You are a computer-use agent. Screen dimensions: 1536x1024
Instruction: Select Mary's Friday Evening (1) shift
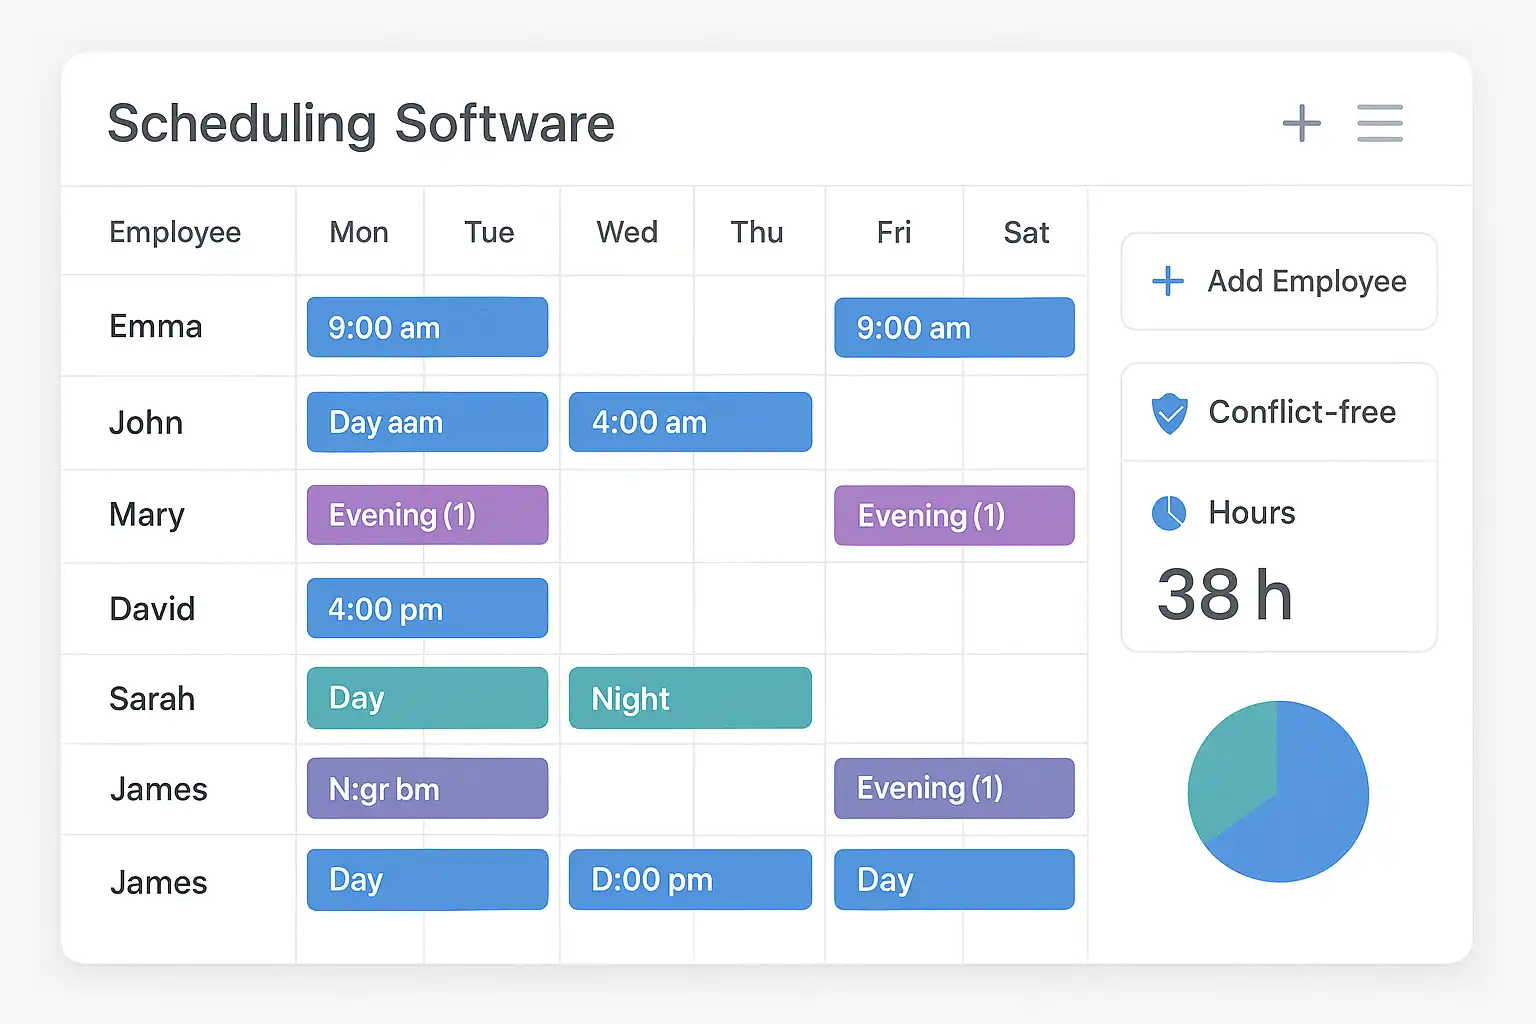(954, 515)
